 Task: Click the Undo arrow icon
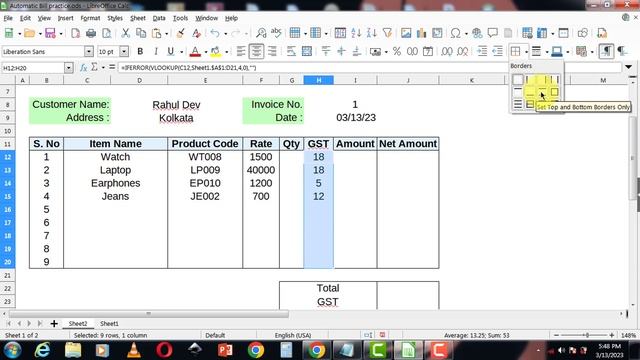(215, 33)
